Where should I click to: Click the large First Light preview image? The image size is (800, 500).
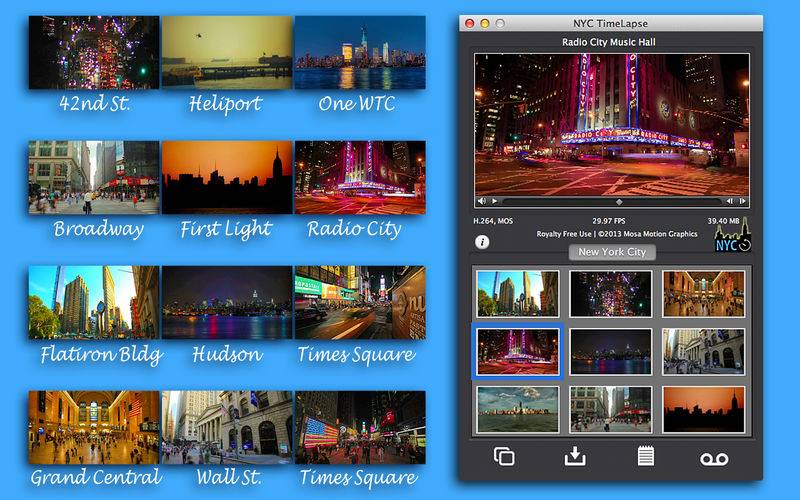point(227,178)
